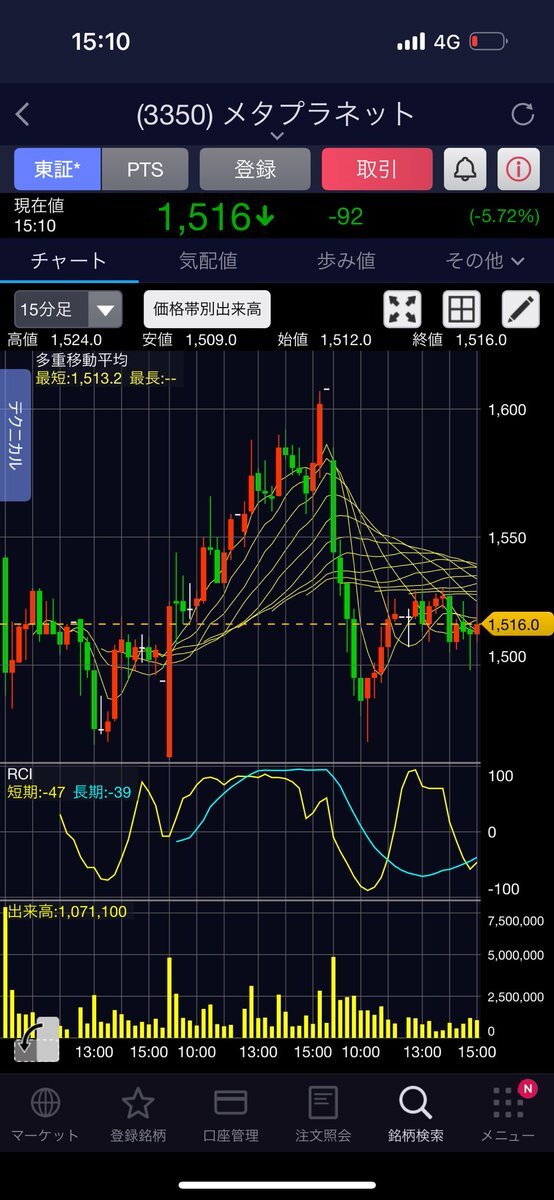Open マーケット globe icon in bottom bar
This screenshot has height=1200, width=554.
tap(45, 1114)
